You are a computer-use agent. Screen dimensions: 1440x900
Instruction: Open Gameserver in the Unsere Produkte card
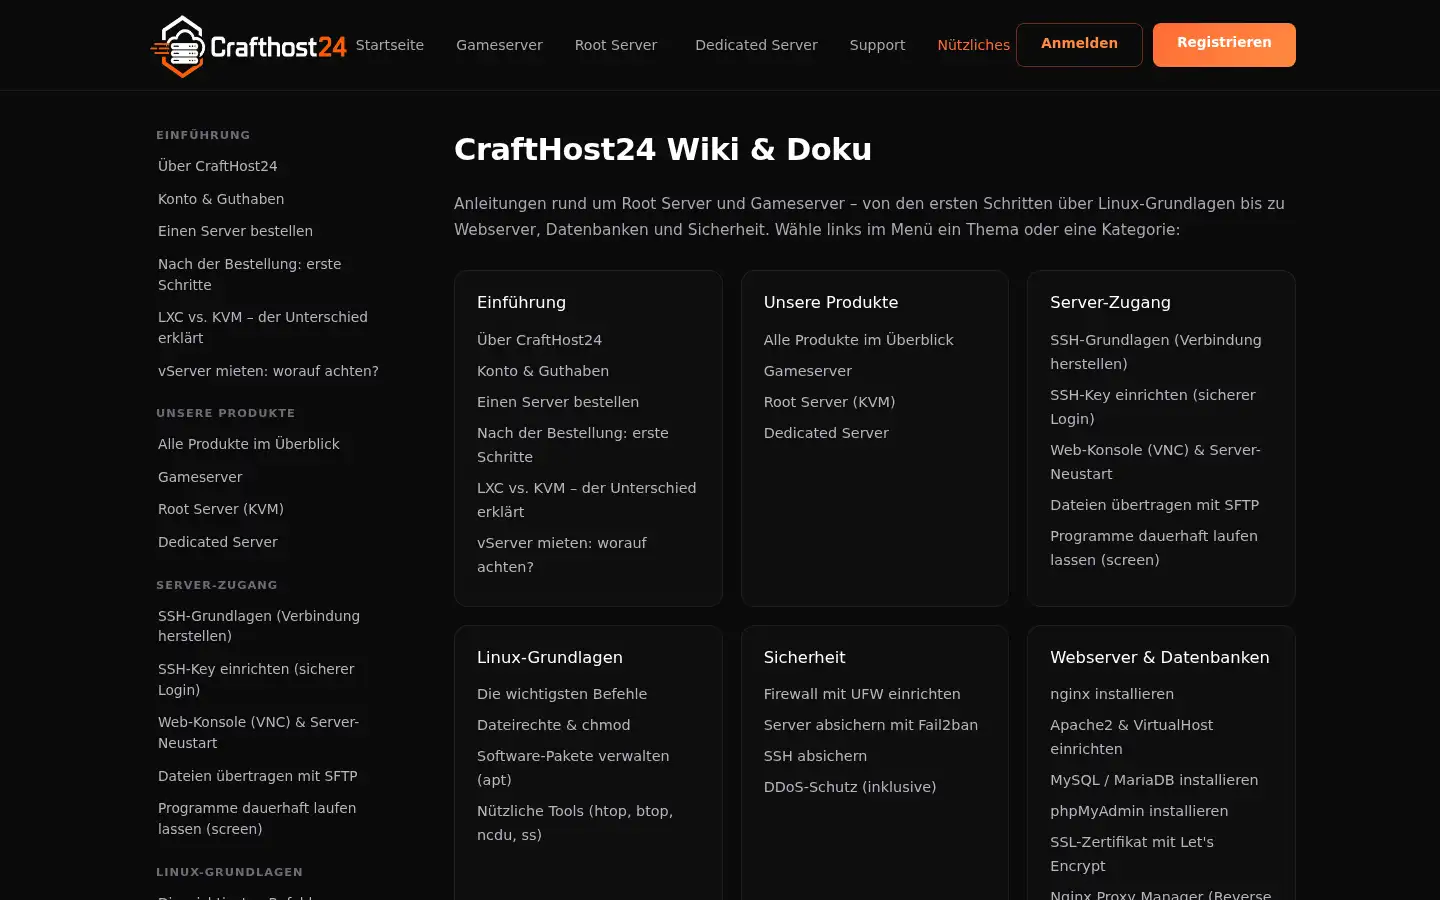coord(808,371)
